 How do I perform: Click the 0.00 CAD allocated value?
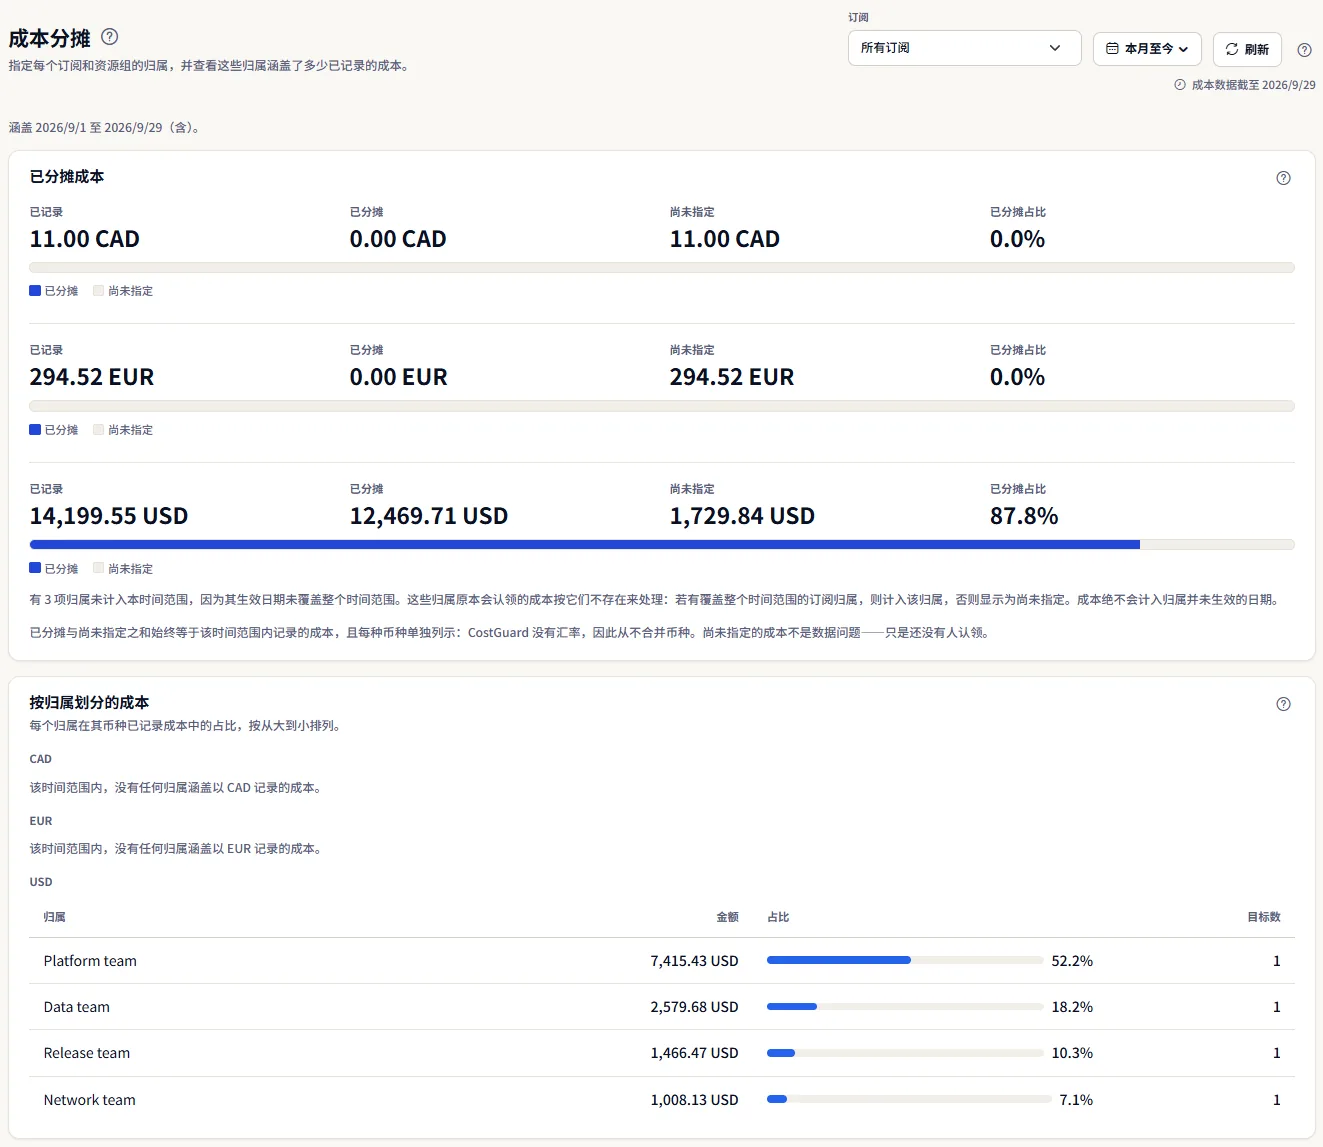click(398, 239)
